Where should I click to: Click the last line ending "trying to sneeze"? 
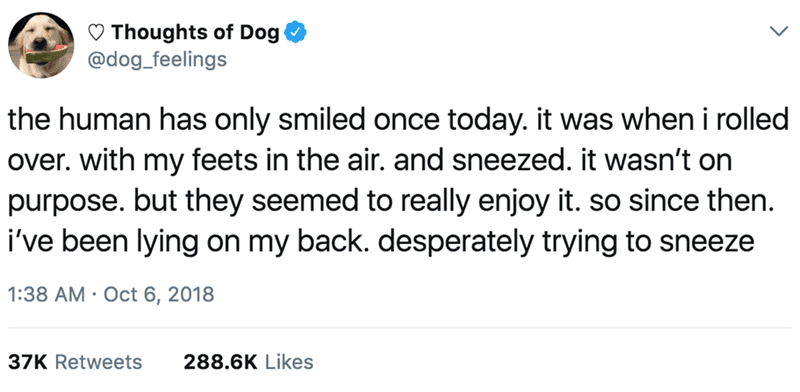tap(381, 242)
